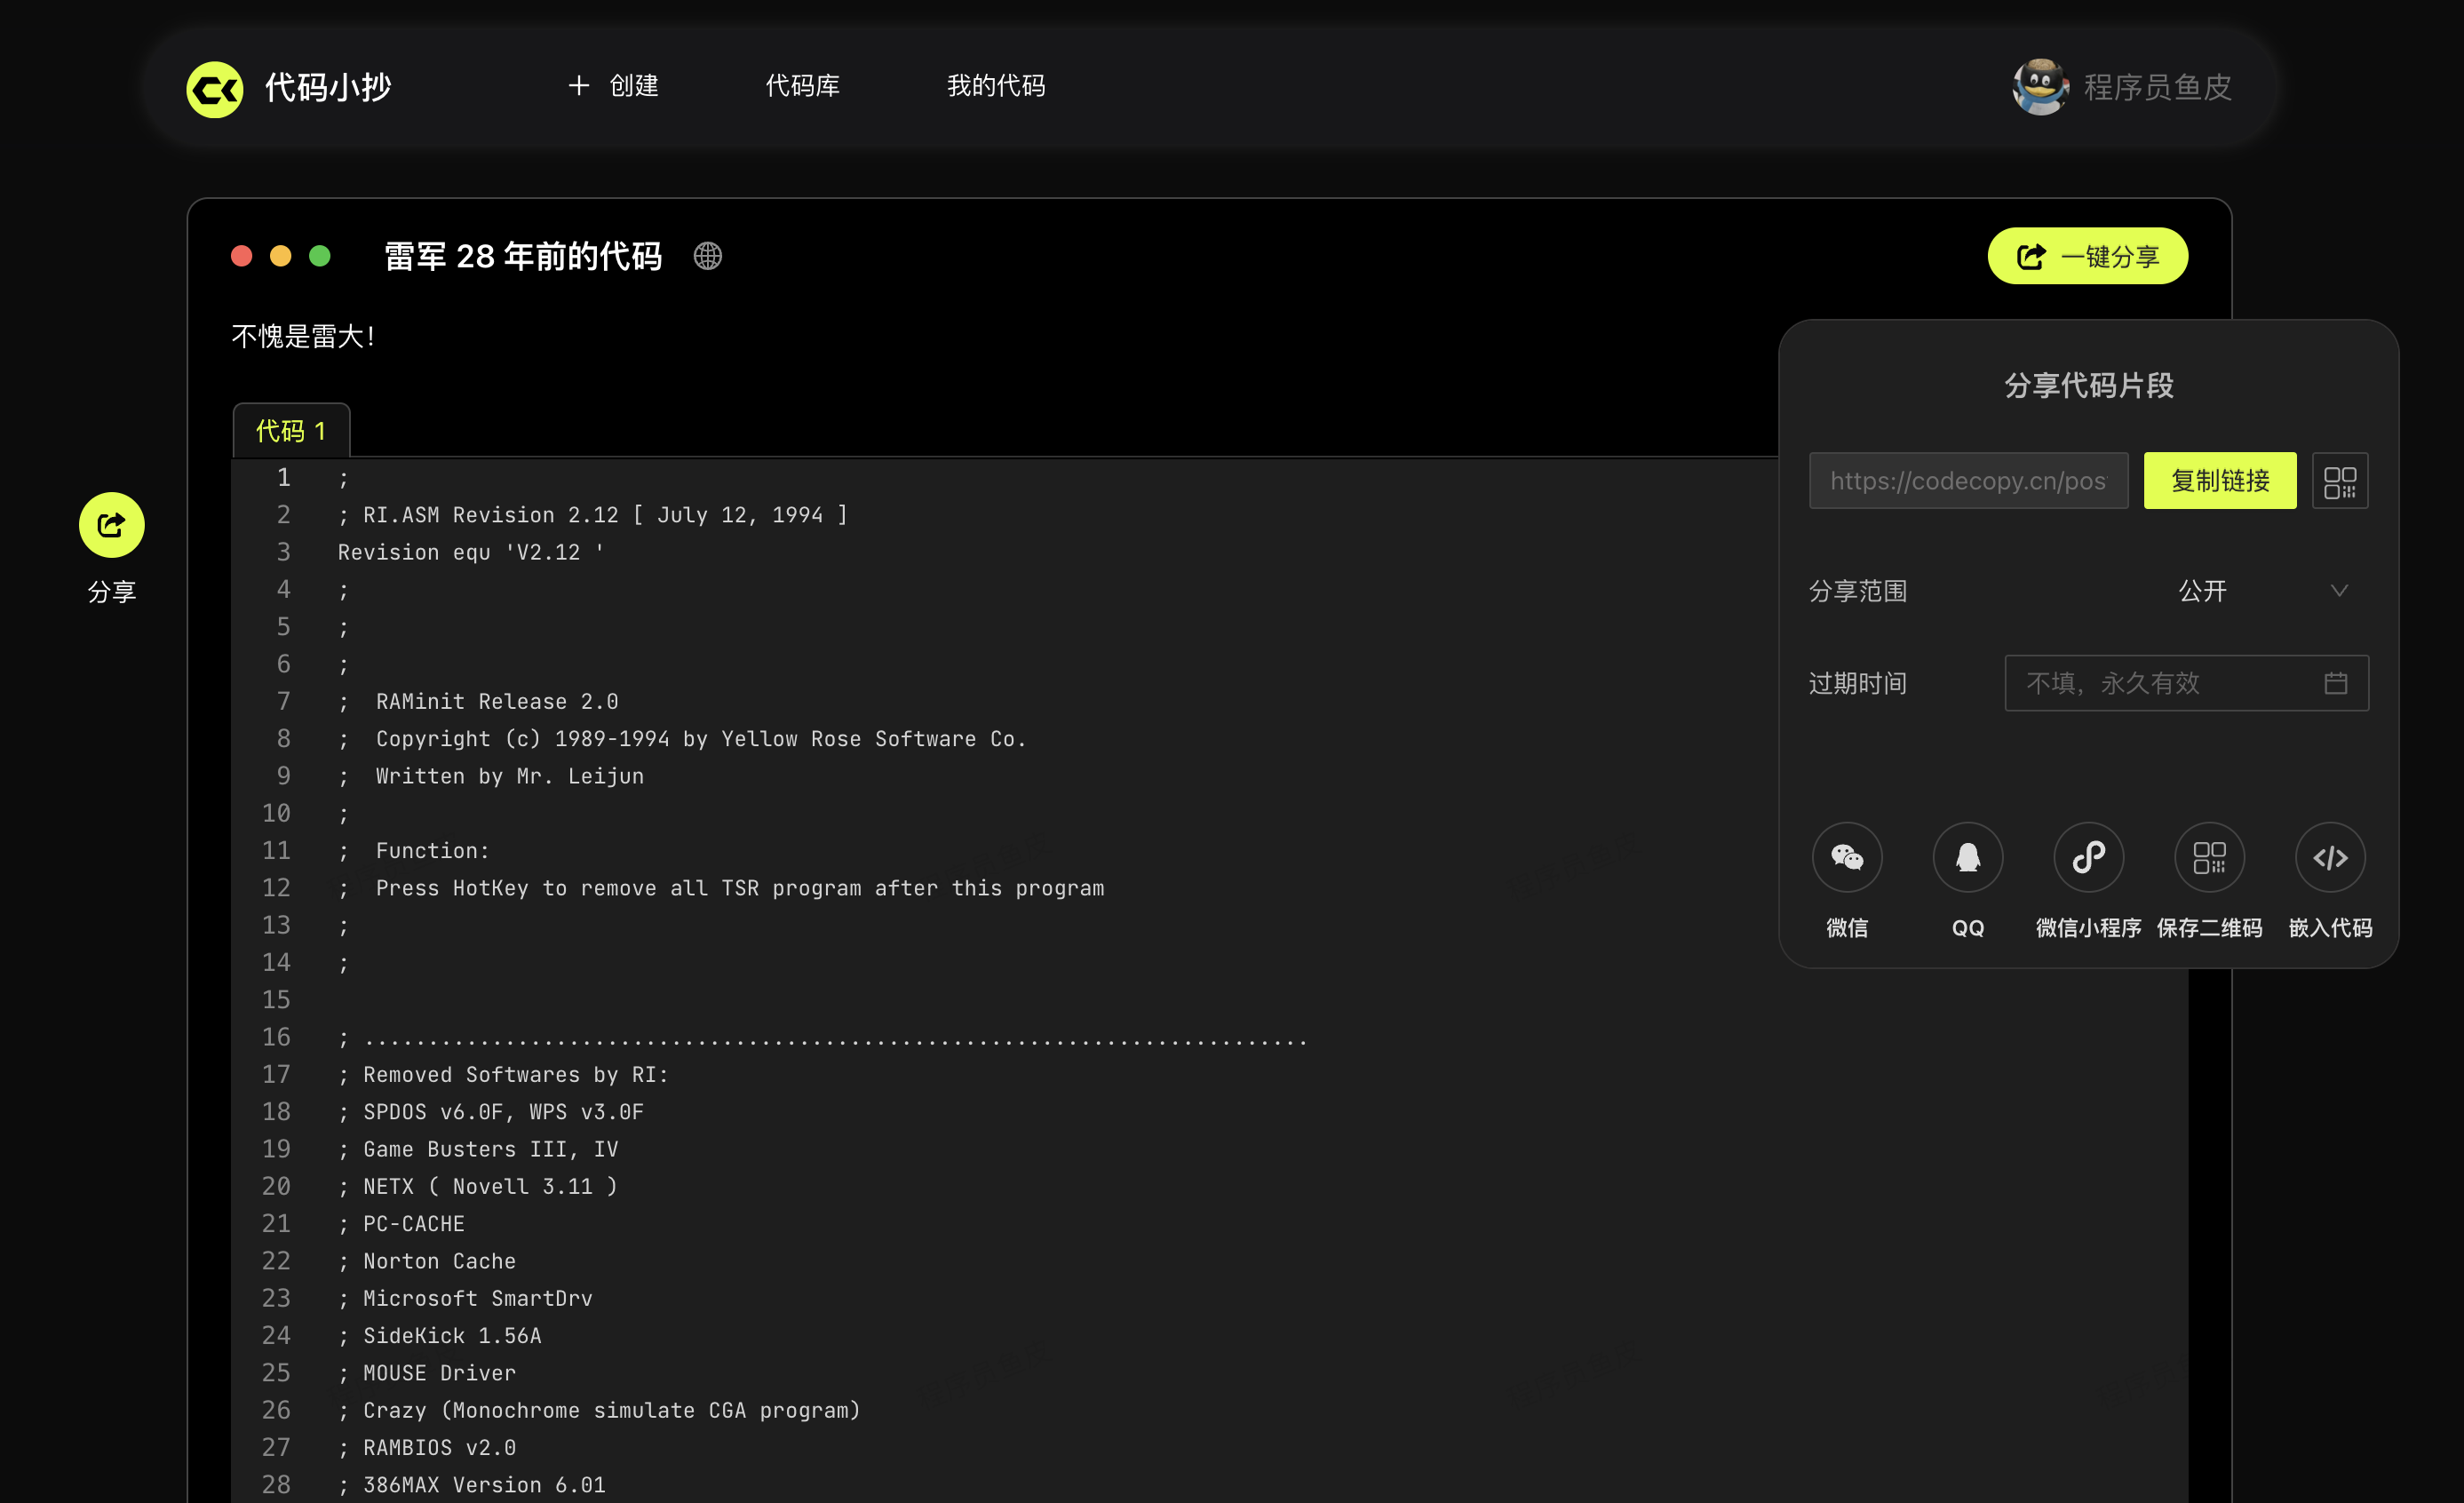Share the snippet via QQ icon
Image resolution: width=2464 pixels, height=1503 pixels.
click(x=1967, y=857)
